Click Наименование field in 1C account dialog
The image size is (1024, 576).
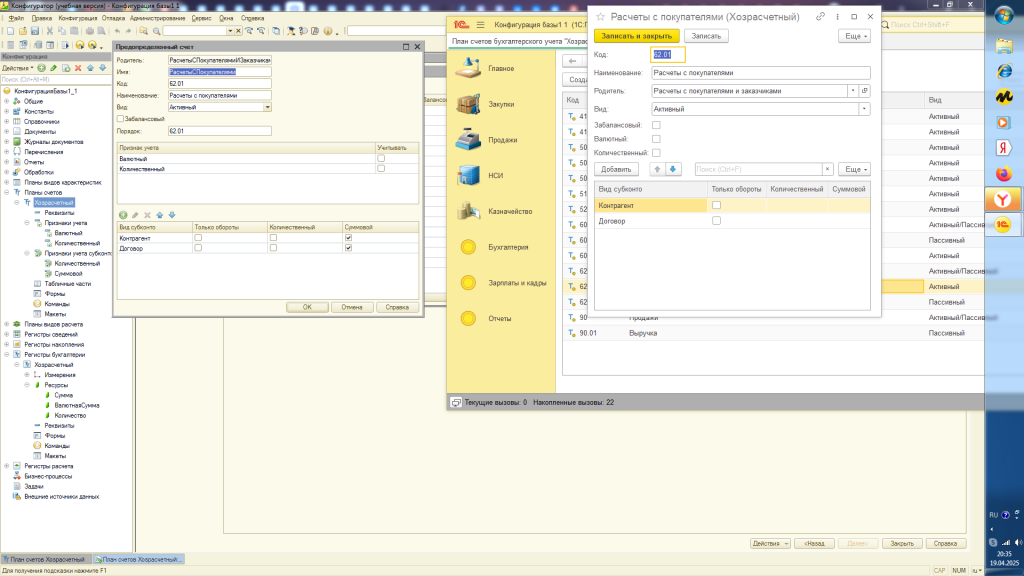coord(761,72)
